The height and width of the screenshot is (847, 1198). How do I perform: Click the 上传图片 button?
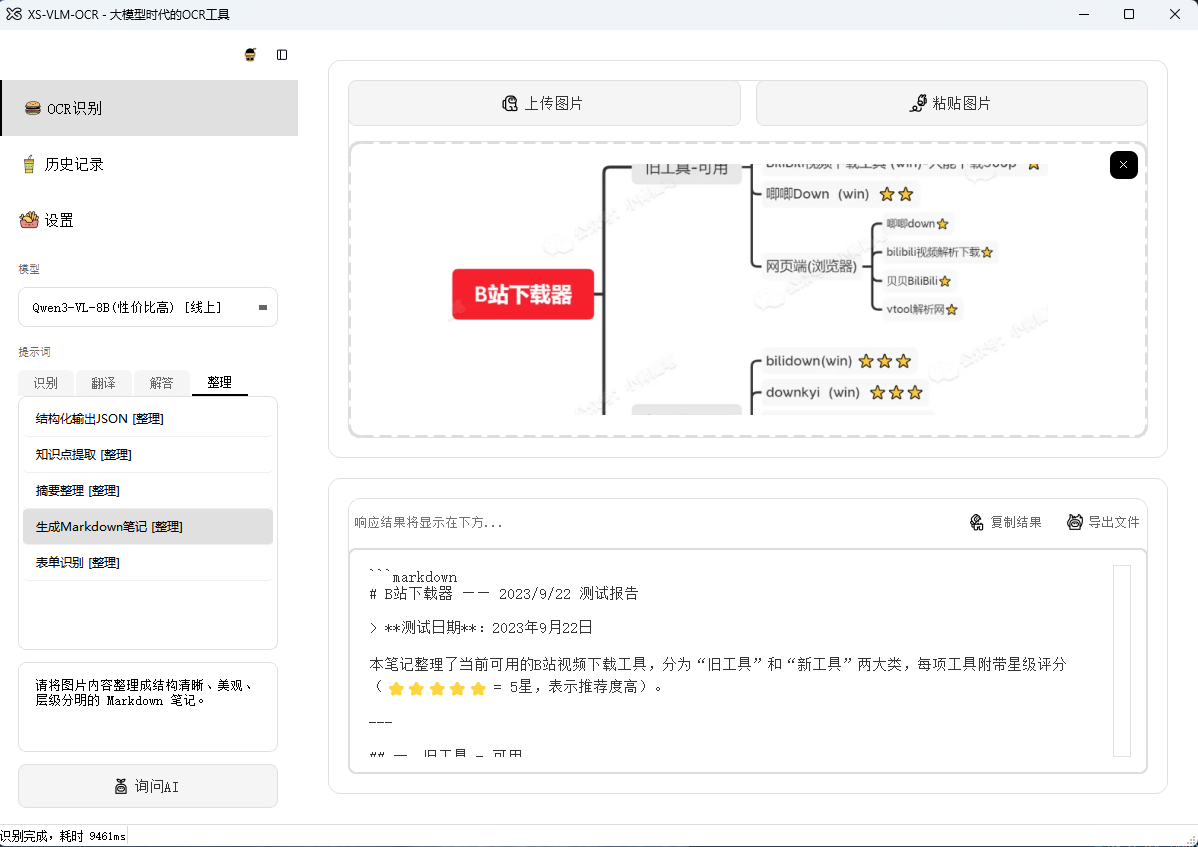[544, 103]
